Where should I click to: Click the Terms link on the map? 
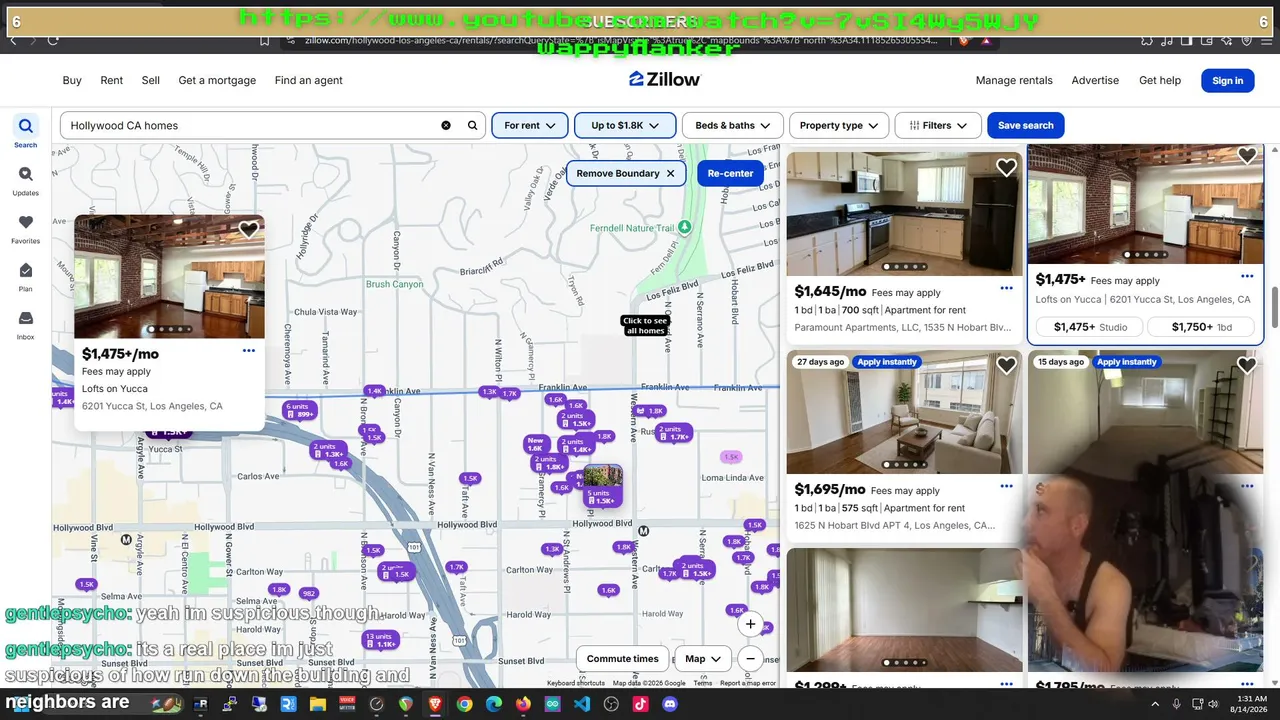click(703, 683)
